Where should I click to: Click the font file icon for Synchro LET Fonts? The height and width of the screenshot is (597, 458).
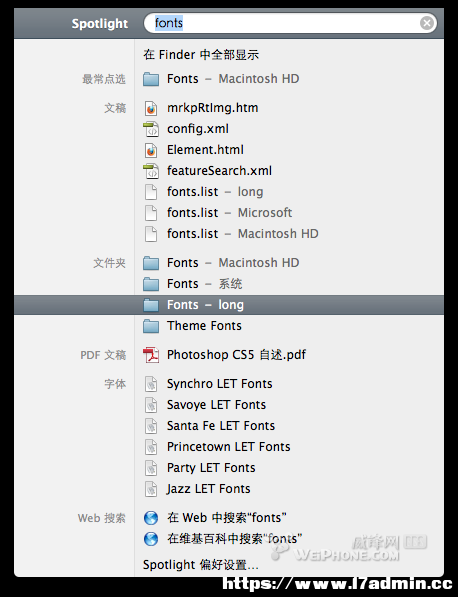click(151, 384)
